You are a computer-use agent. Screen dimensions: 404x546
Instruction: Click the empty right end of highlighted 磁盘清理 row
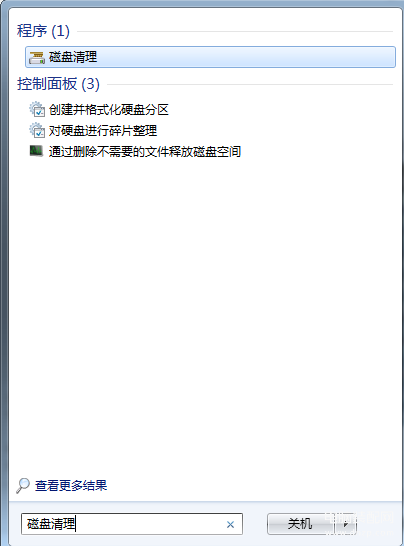coord(313,57)
